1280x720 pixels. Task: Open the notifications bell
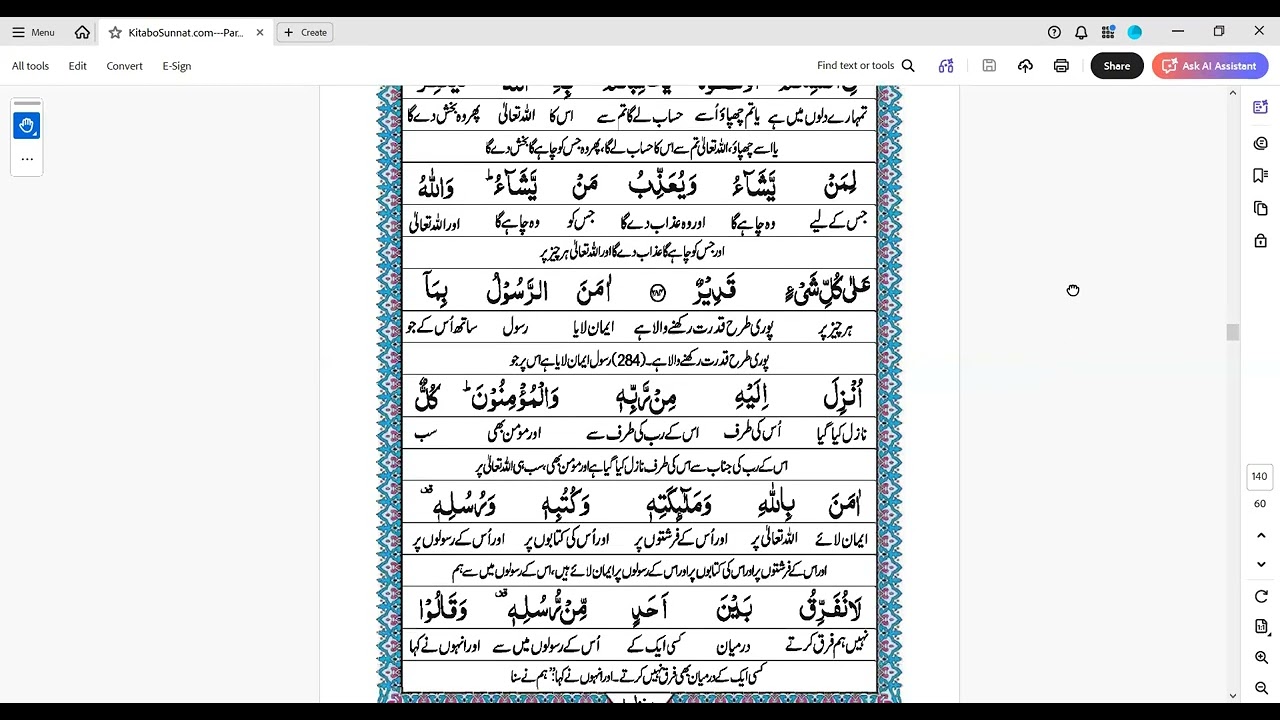click(1081, 32)
